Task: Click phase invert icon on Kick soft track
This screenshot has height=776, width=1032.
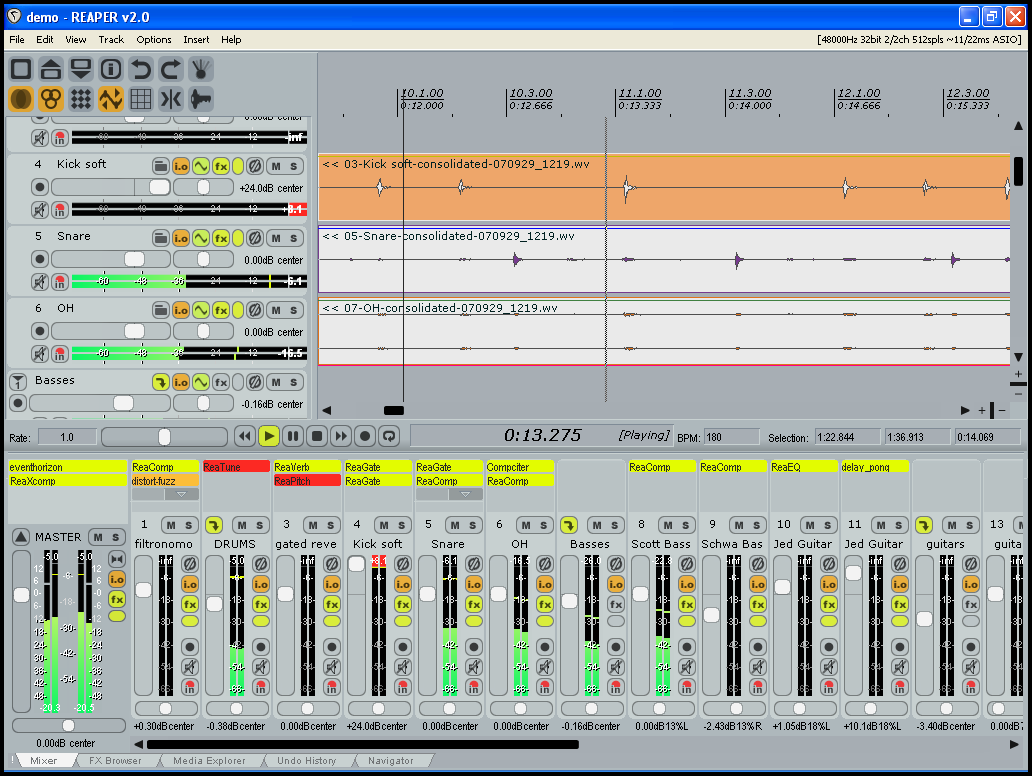Action: tap(255, 166)
